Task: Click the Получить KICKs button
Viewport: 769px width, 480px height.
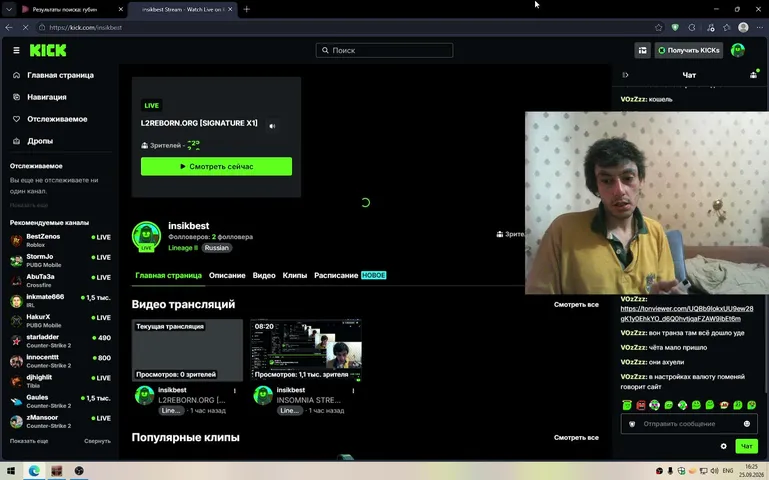Action: point(689,51)
